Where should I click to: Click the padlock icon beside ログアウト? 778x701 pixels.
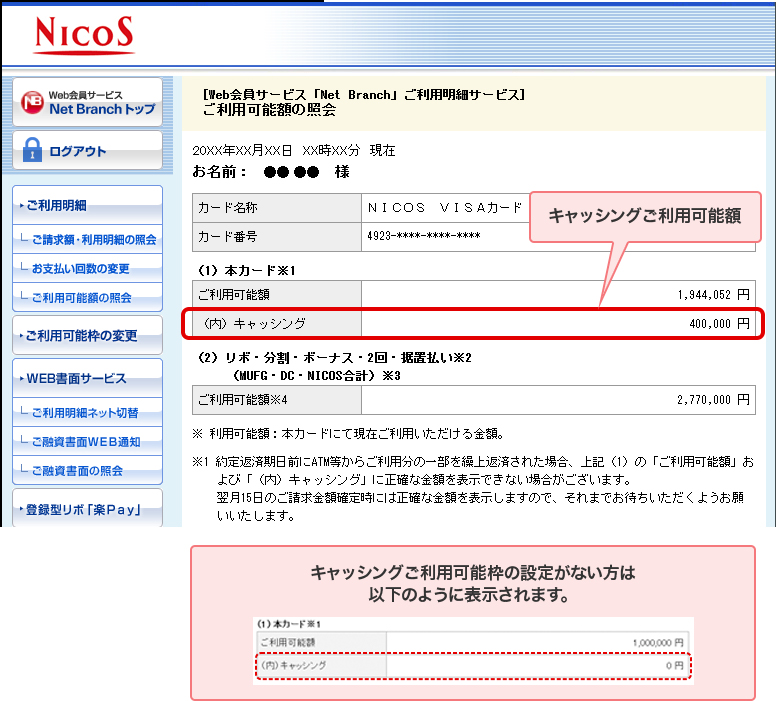point(31,151)
